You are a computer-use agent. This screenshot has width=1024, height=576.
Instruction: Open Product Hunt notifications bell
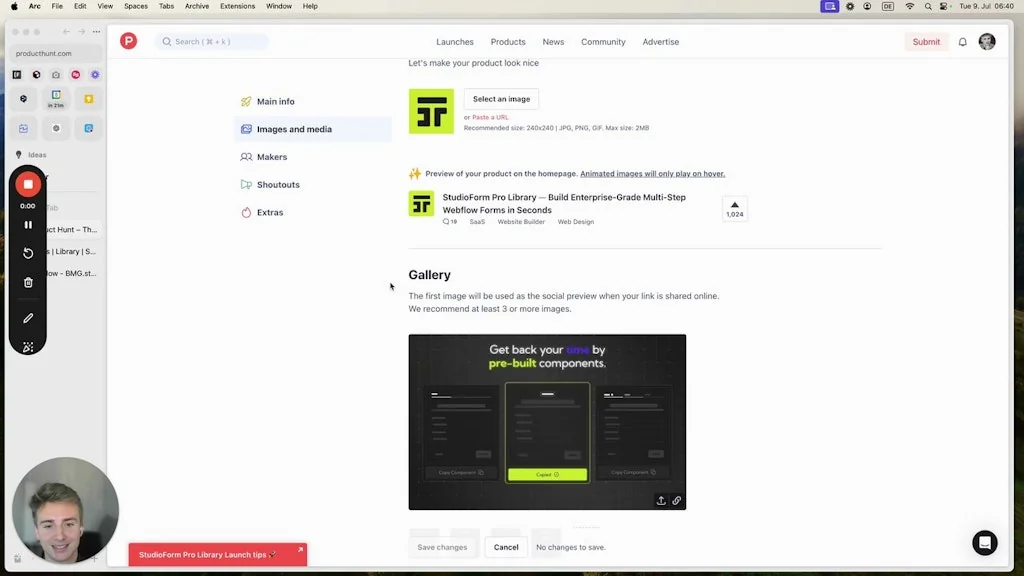(961, 41)
